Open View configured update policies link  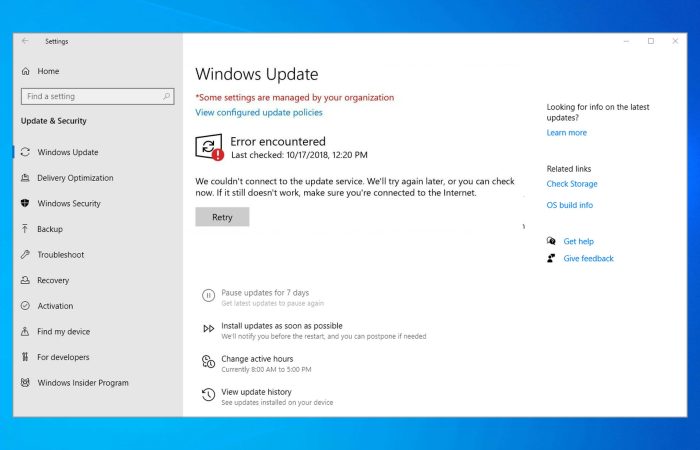point(259,112)
